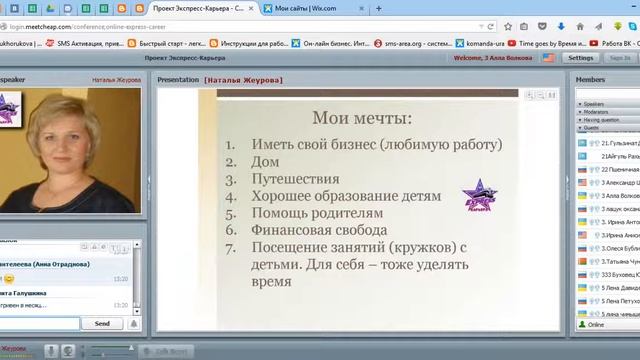
Task: Open downloads via blue arrow icon
Action: click(561, 27)
